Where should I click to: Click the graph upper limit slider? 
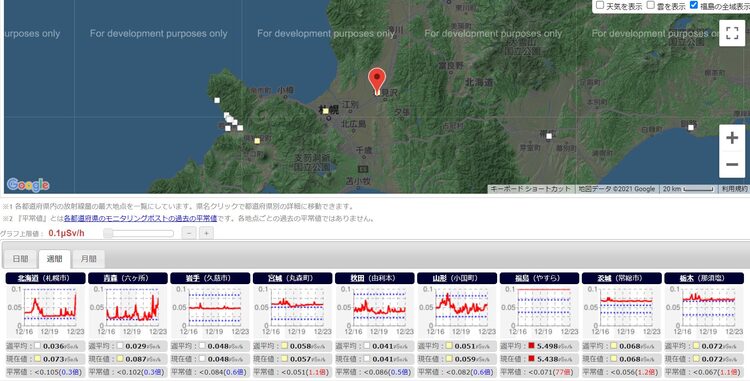[139, 233]
